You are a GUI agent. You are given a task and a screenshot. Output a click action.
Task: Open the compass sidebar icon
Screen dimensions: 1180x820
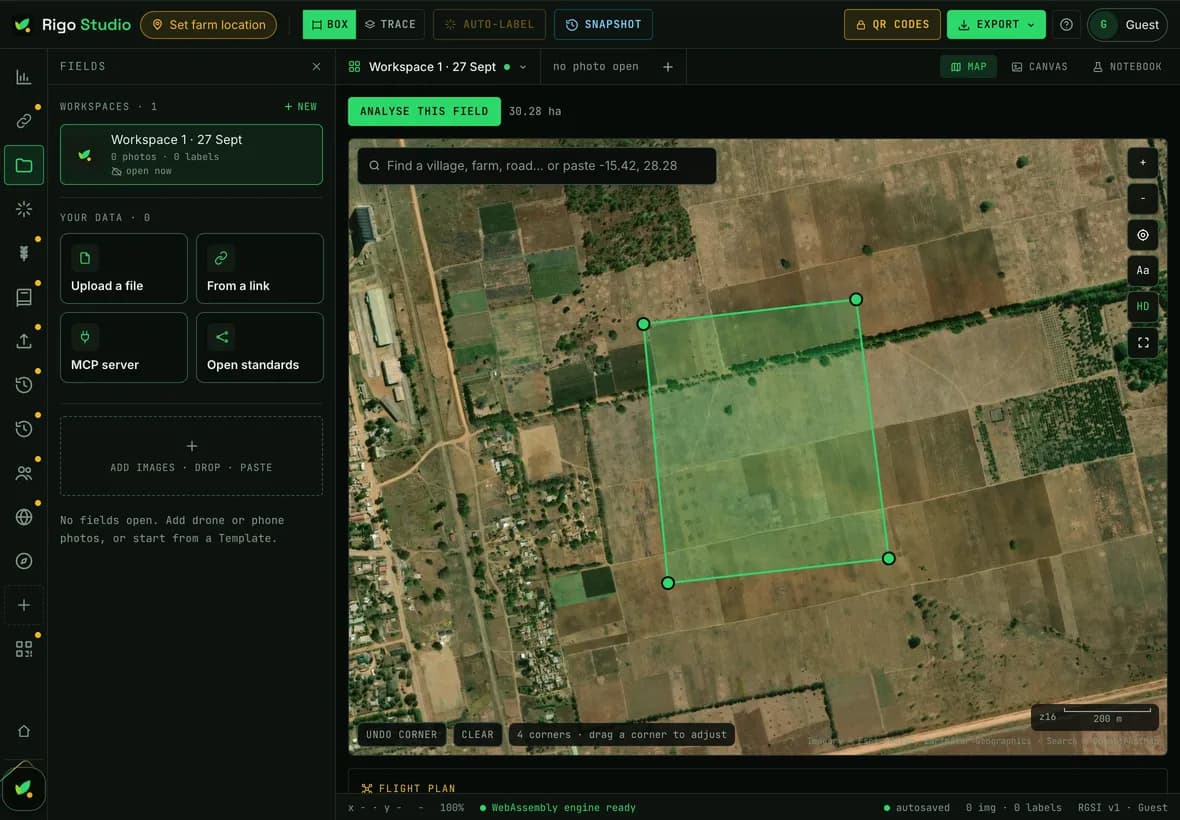pyautogui.click(x=23, y=561)
